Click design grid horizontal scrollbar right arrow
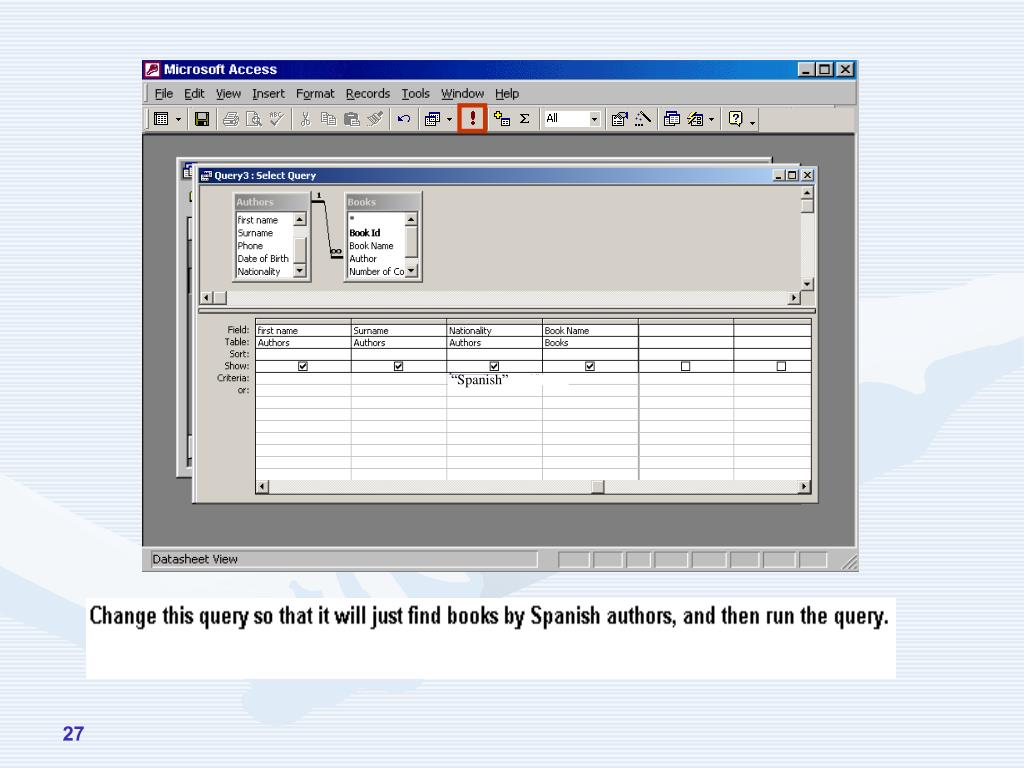1024x768 pixels. pos(805,487)
